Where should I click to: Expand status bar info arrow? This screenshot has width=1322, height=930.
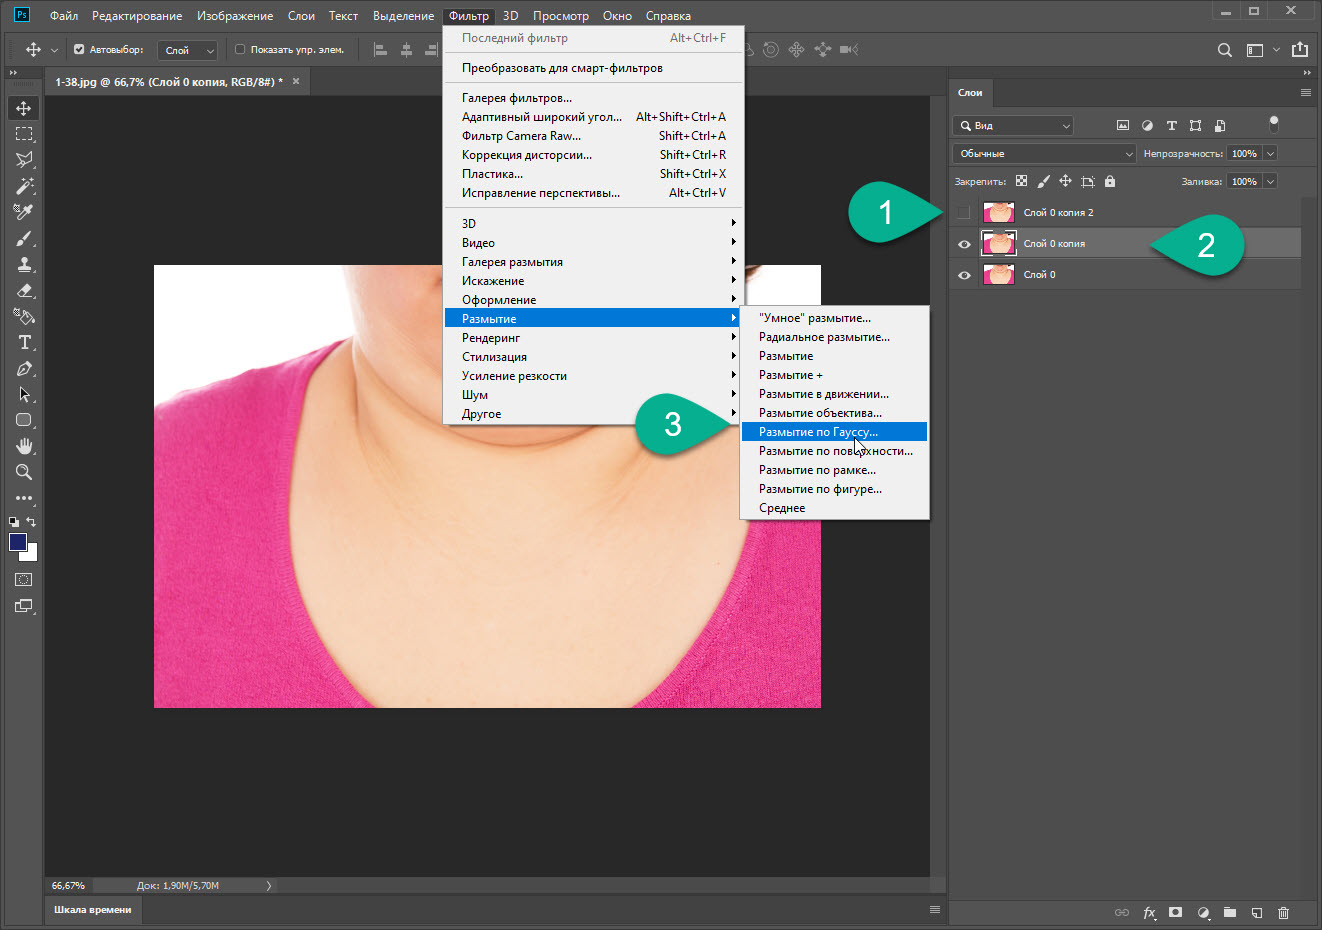point(268,885)
